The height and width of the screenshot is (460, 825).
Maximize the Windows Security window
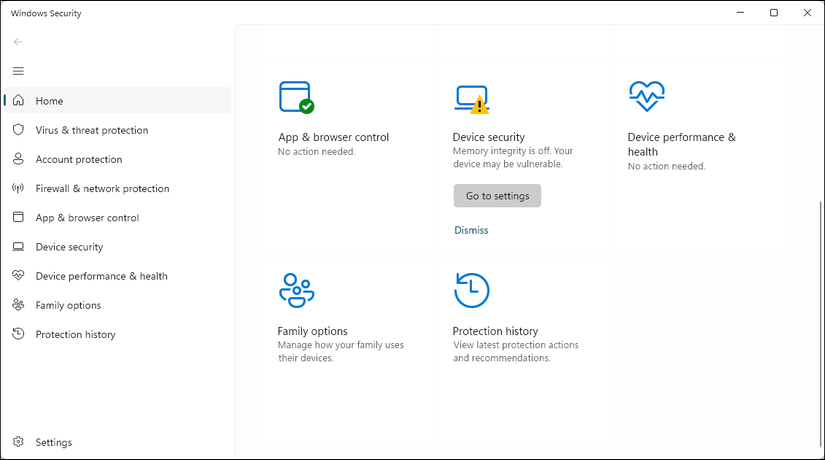pyautogui.click(x=774, y=13)
